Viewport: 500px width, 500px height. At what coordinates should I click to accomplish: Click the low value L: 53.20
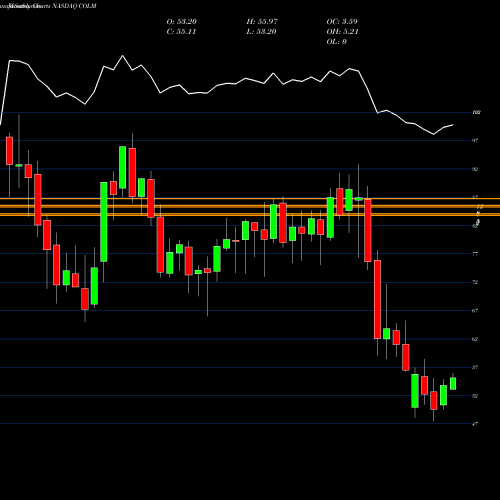[261, 31]
